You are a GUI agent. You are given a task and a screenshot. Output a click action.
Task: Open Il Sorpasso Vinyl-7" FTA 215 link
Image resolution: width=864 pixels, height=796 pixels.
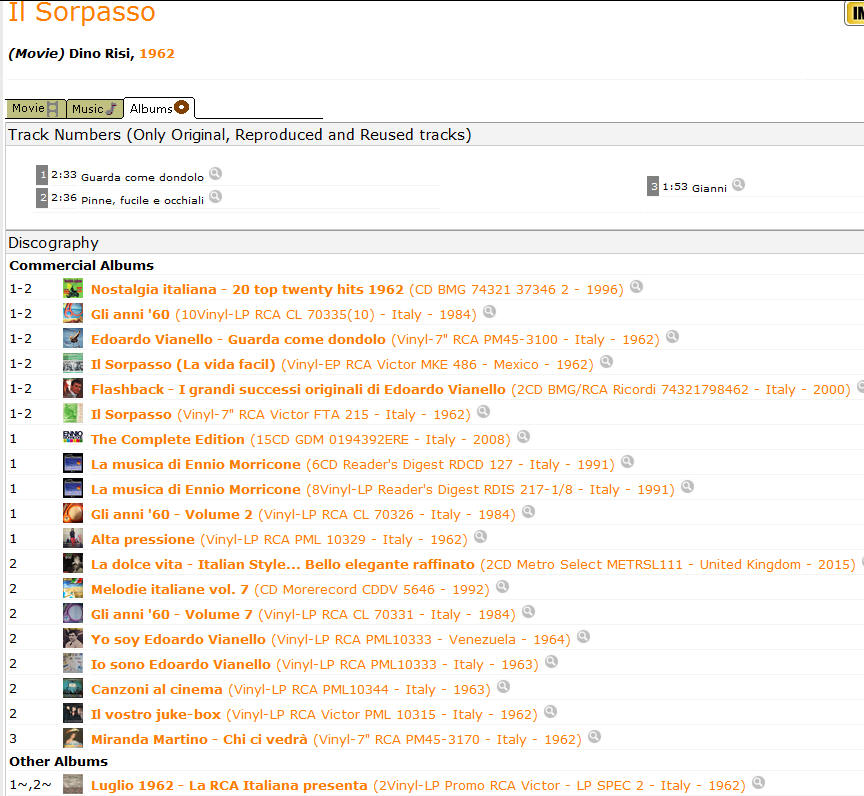tap(280, 414)
